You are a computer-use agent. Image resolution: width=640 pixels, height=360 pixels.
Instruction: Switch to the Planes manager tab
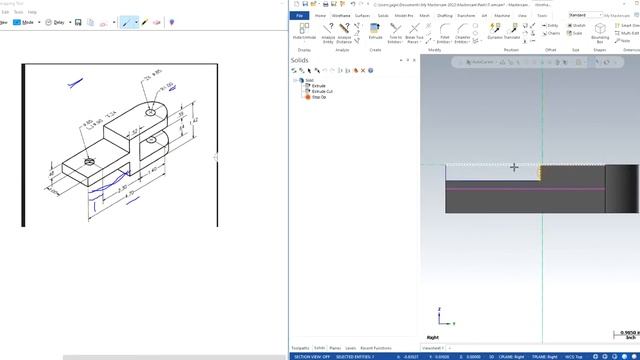click(x=335, y=348)
